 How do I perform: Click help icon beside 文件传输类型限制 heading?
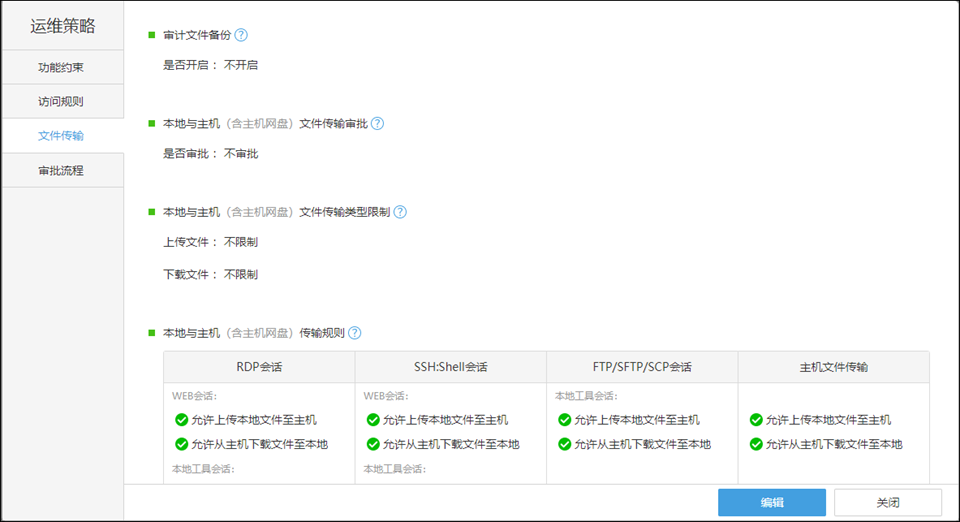[x=400, y=212]
